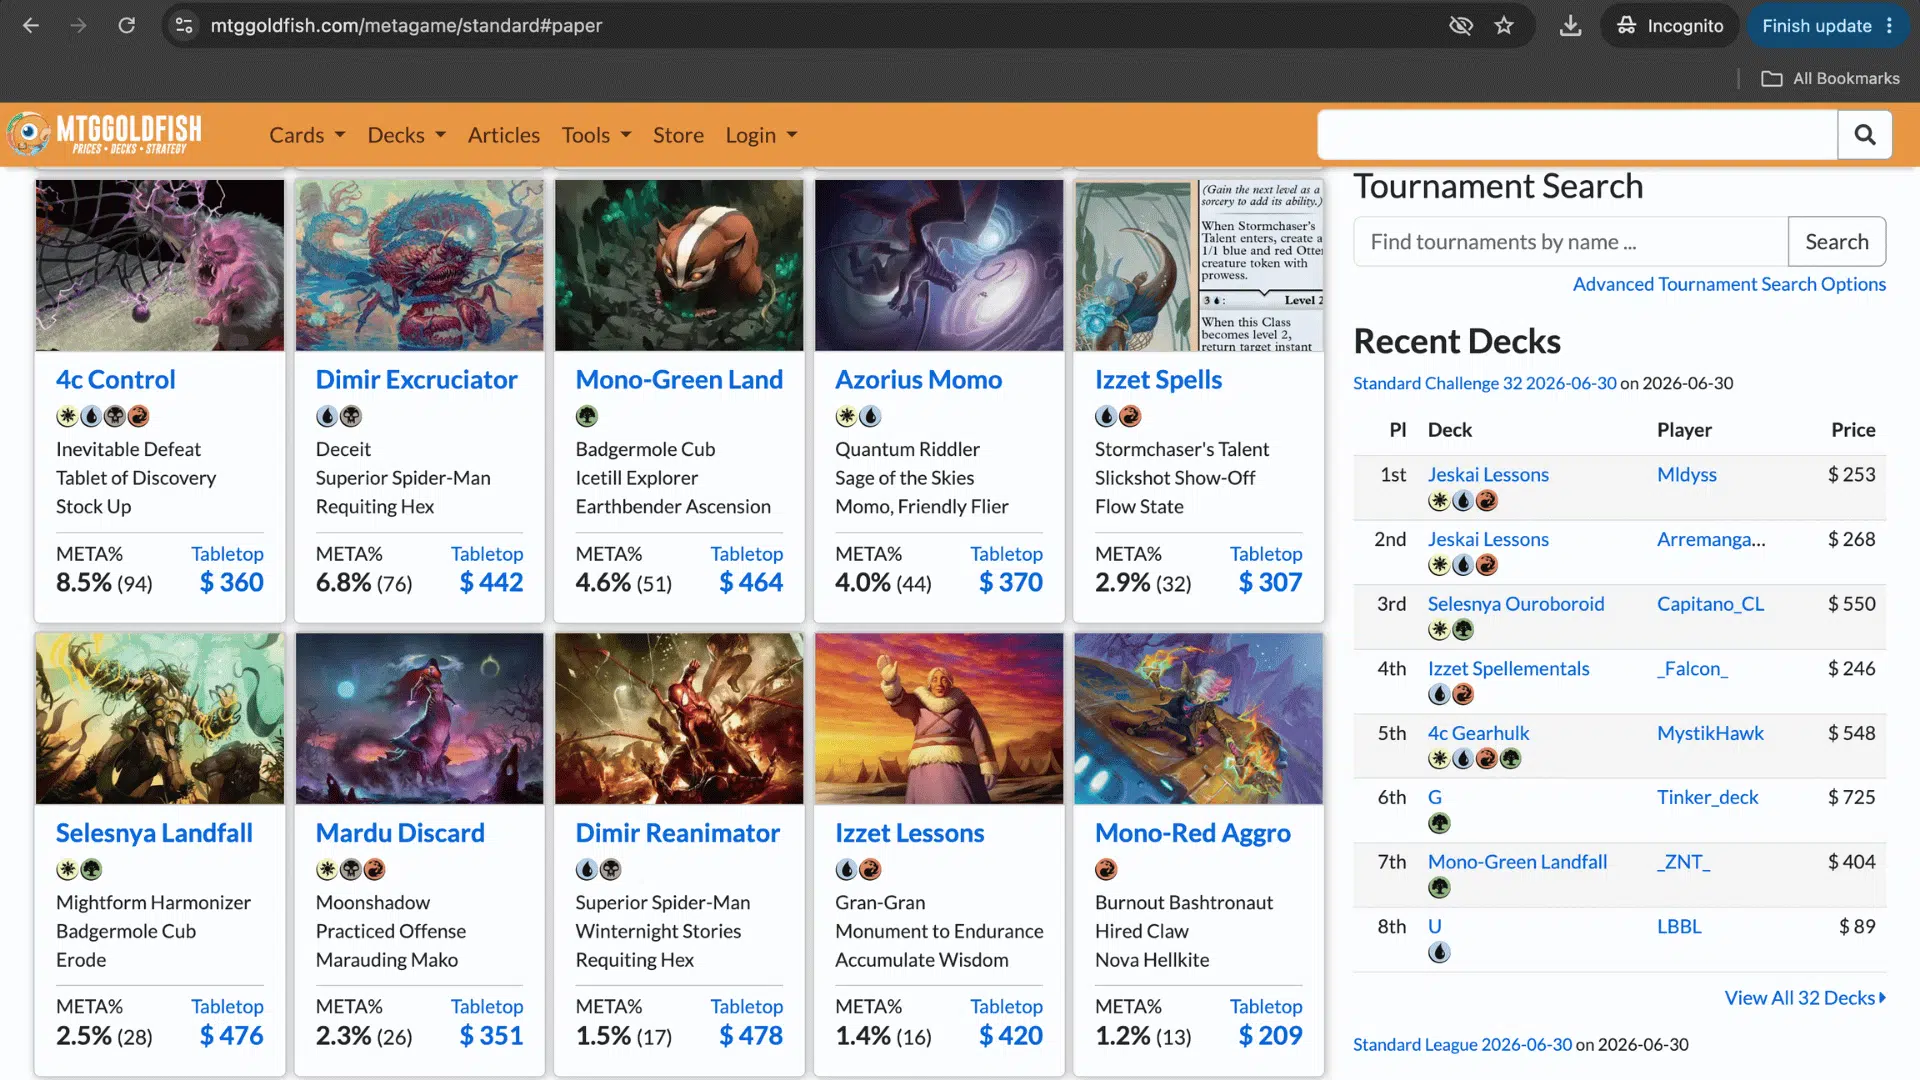Click Stormchaser's Talent card name
The width and height of the screenshot is (1920, 1080).
coord(1181,449)
